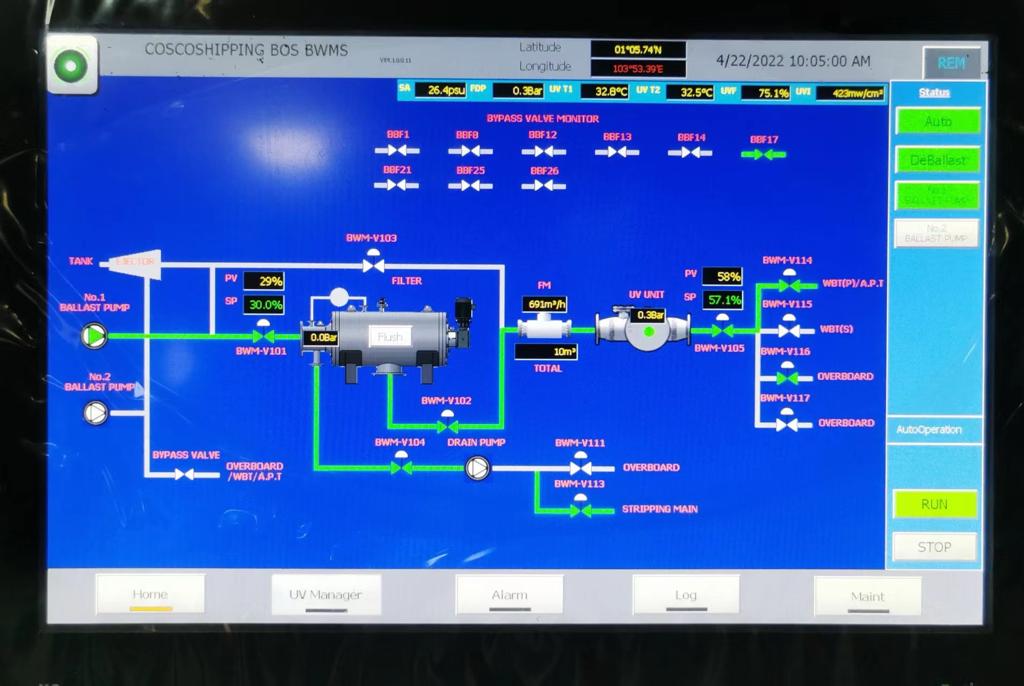Image resolution: width=1024 pixels, height=686 pixels.
Task: Click the Longitude value field
Action: pyautogui.click(x=638, y=68)
